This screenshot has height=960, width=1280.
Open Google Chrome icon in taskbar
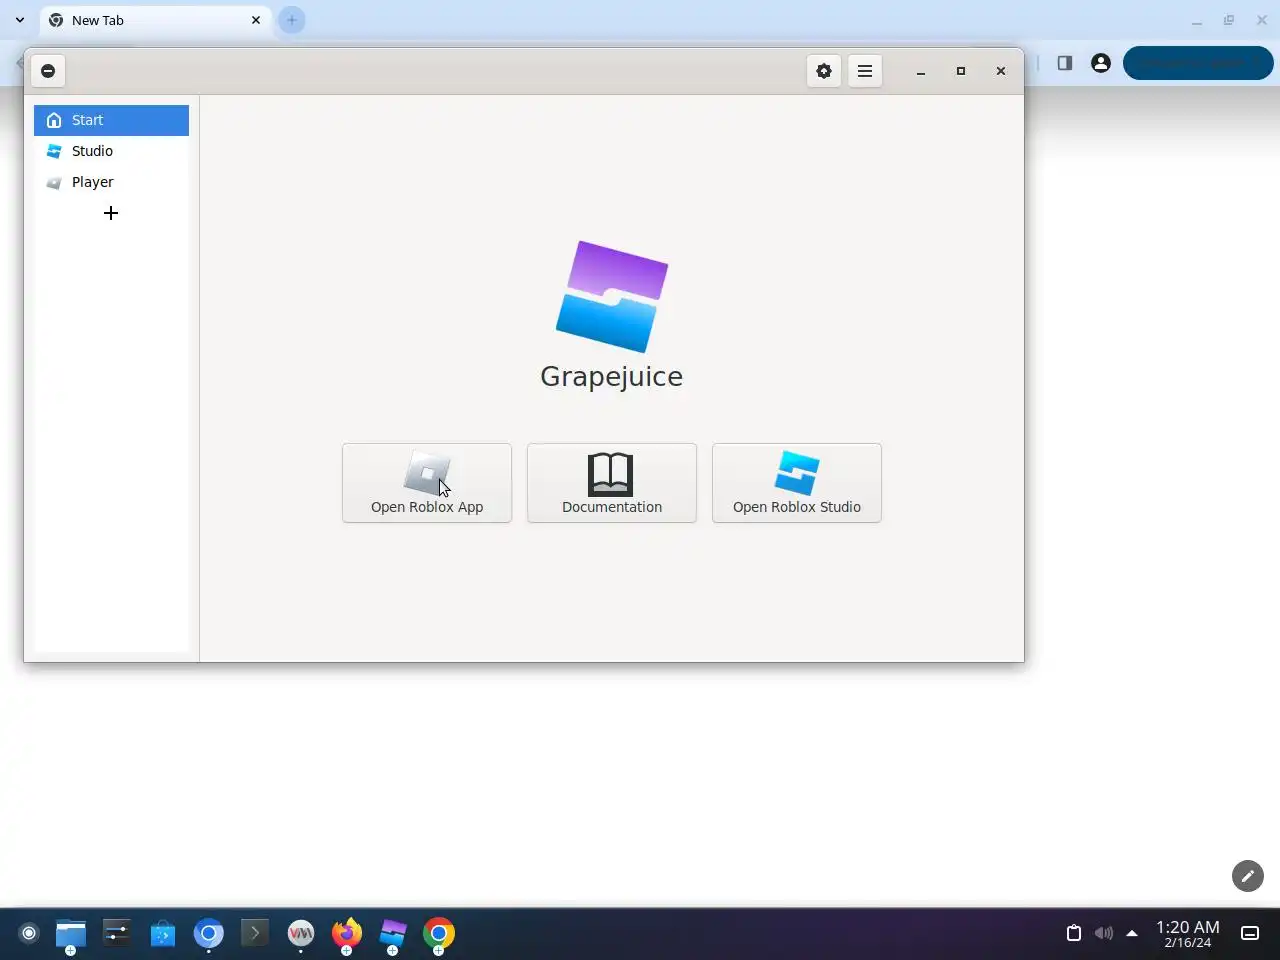coord(439,934)
